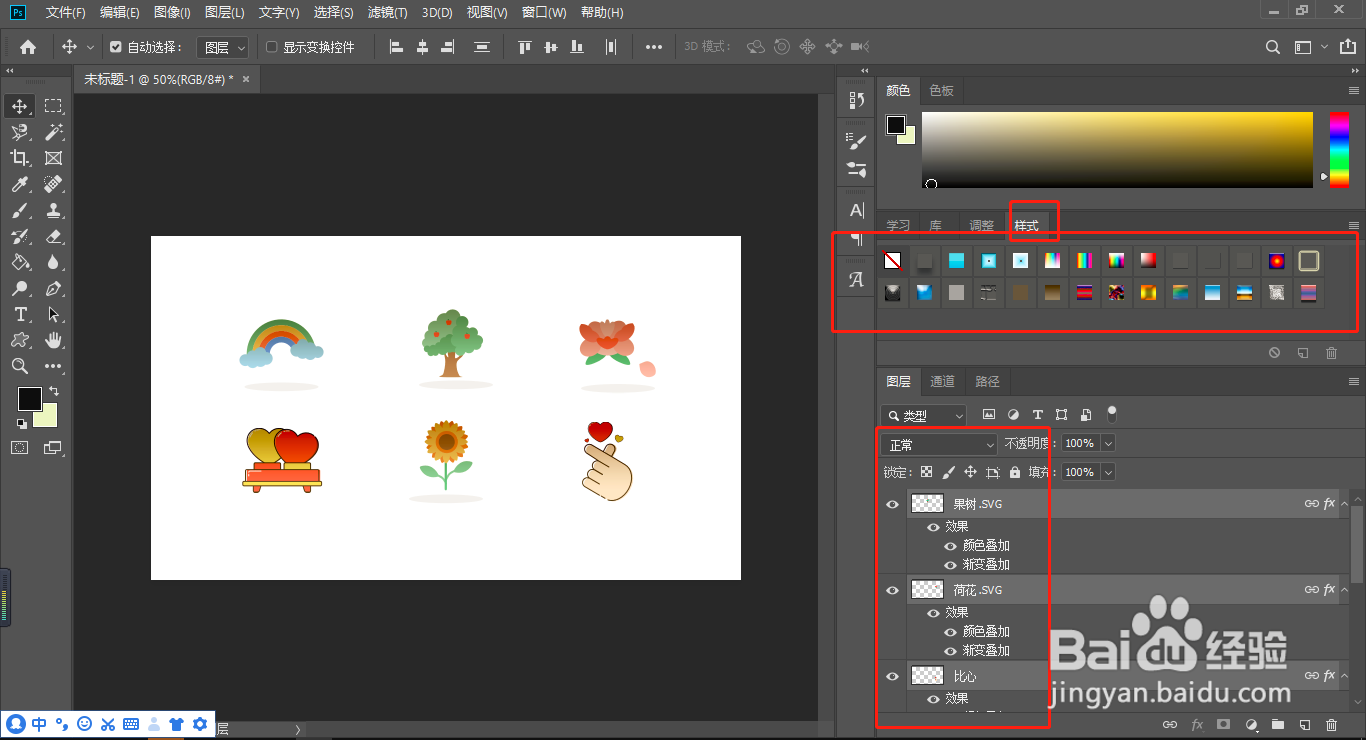Collapse effects of 荷花 .SVG layer
1366x740 pixels.
click(1344, 591)
